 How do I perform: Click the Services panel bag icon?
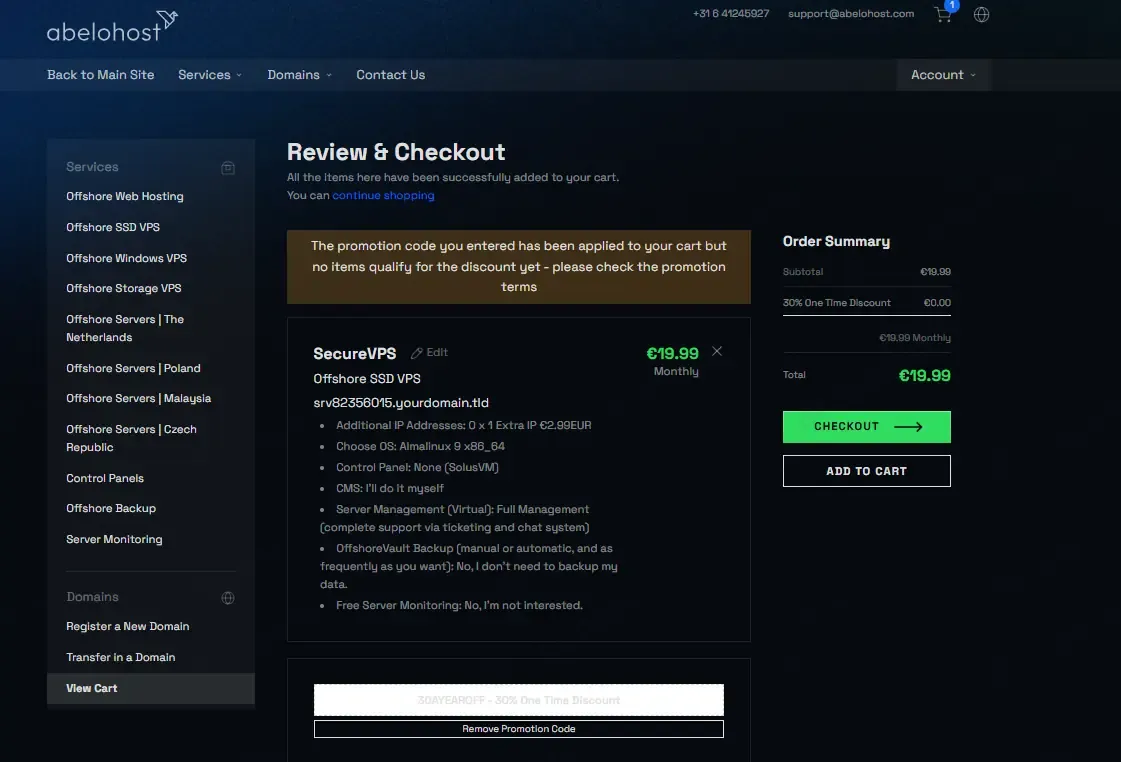(228, 168)
